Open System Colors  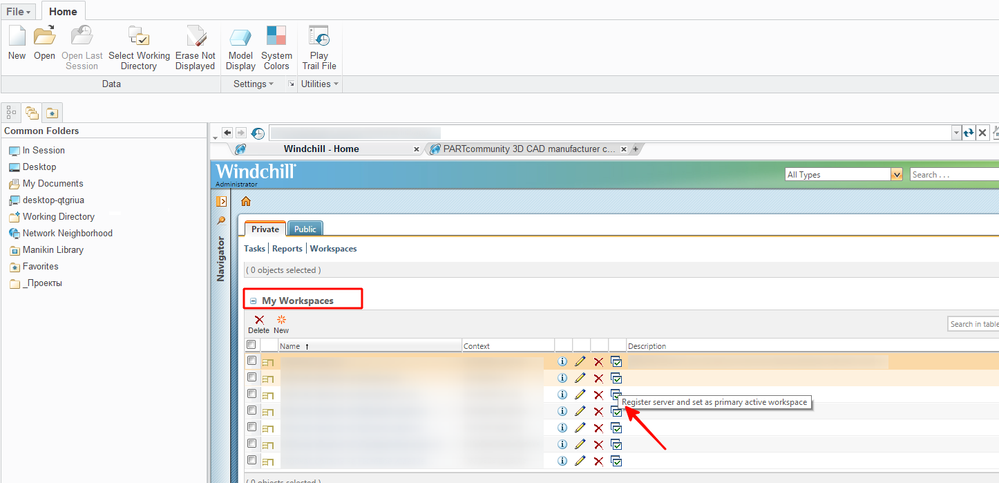coord(277,48)
